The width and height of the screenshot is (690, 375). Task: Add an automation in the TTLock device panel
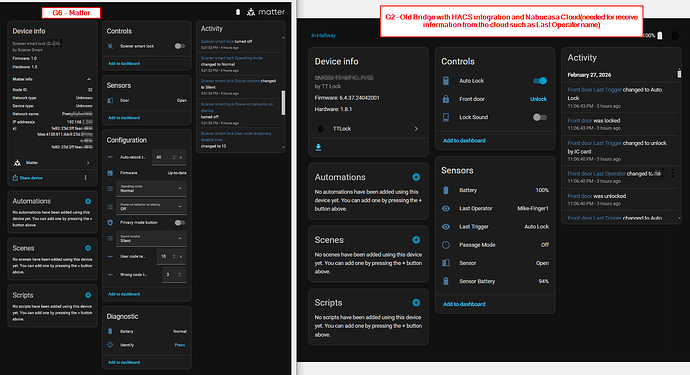[x=416, y=177]
